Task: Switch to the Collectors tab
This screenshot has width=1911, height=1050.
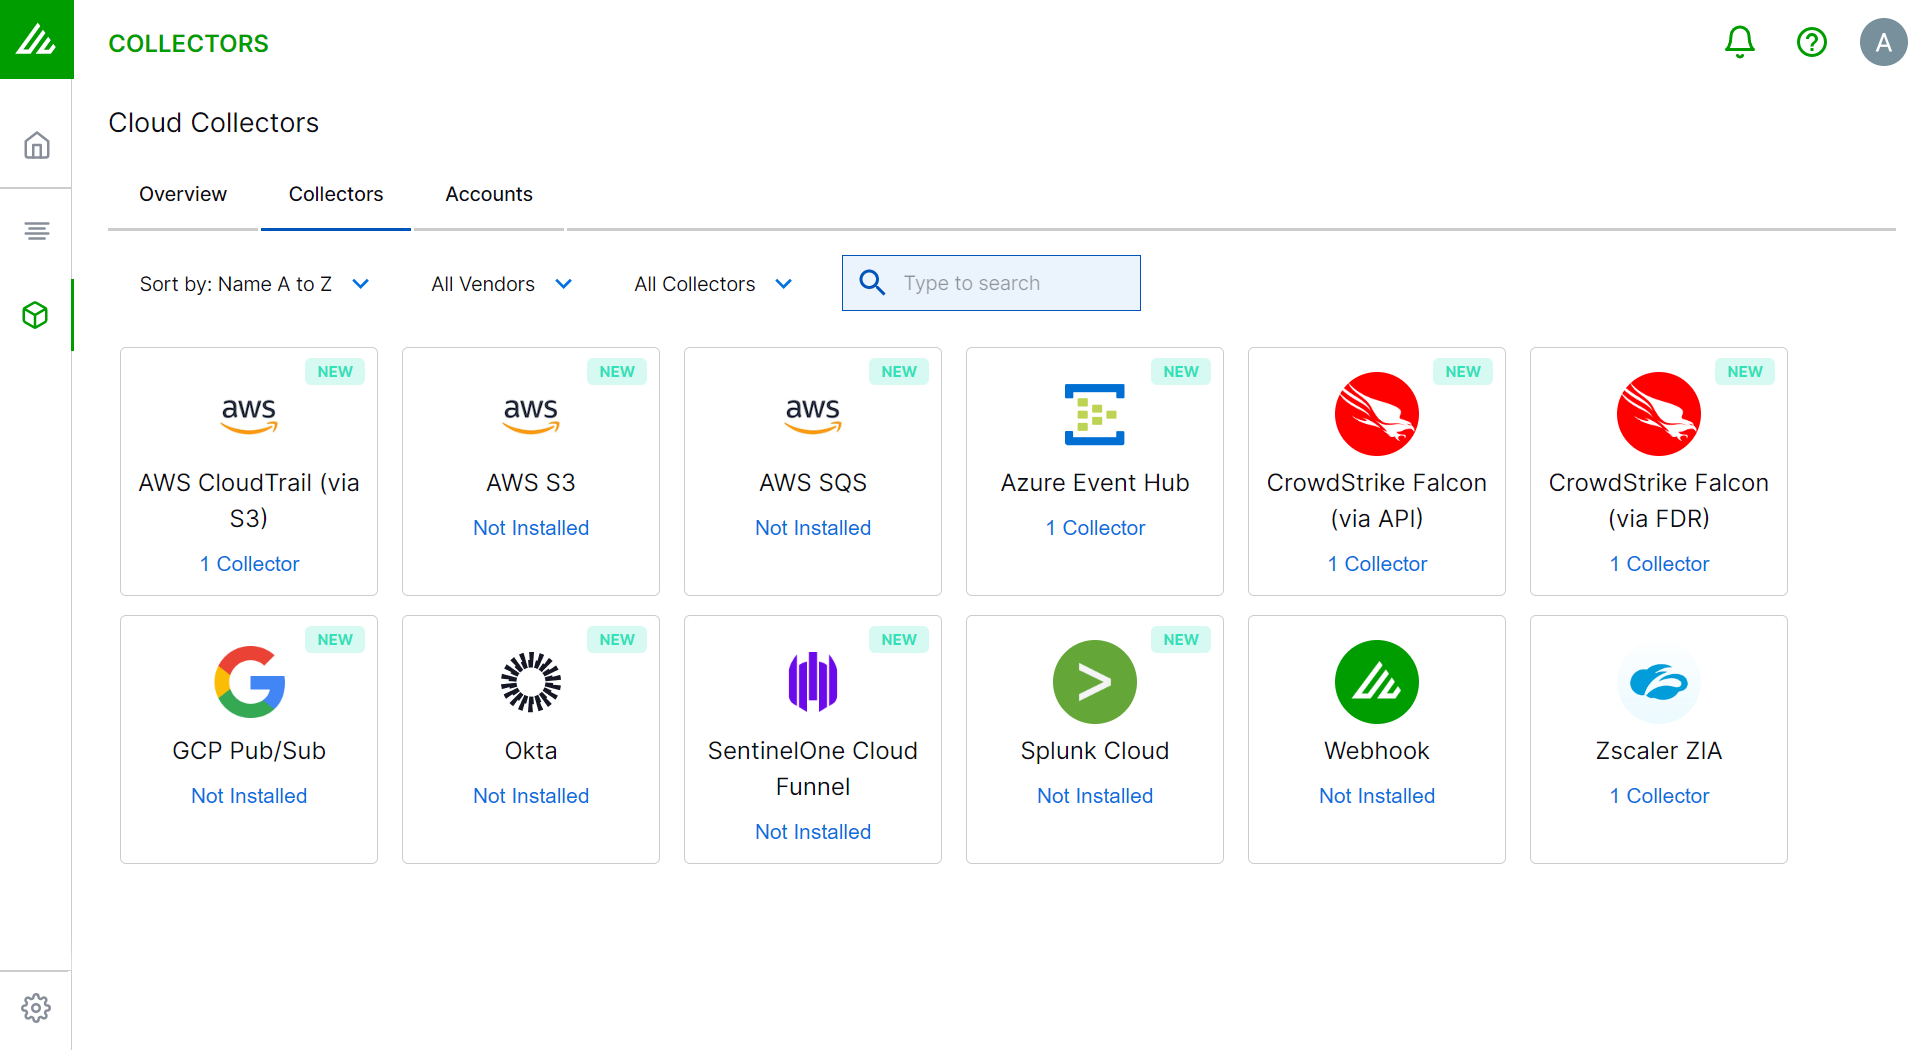Action: coord(336,194)
